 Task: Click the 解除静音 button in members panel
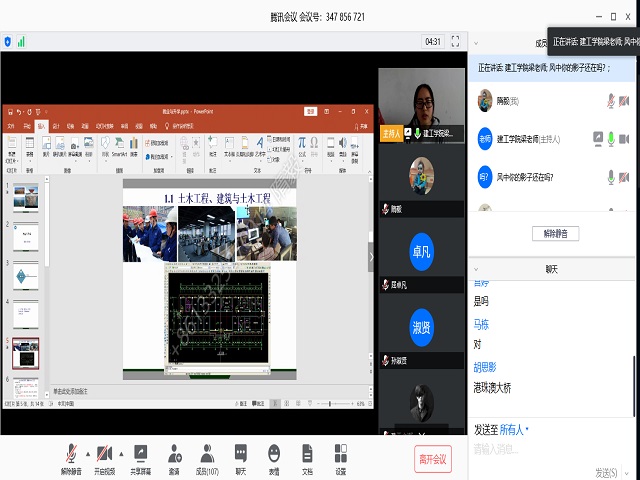click(x=555, y=233)
